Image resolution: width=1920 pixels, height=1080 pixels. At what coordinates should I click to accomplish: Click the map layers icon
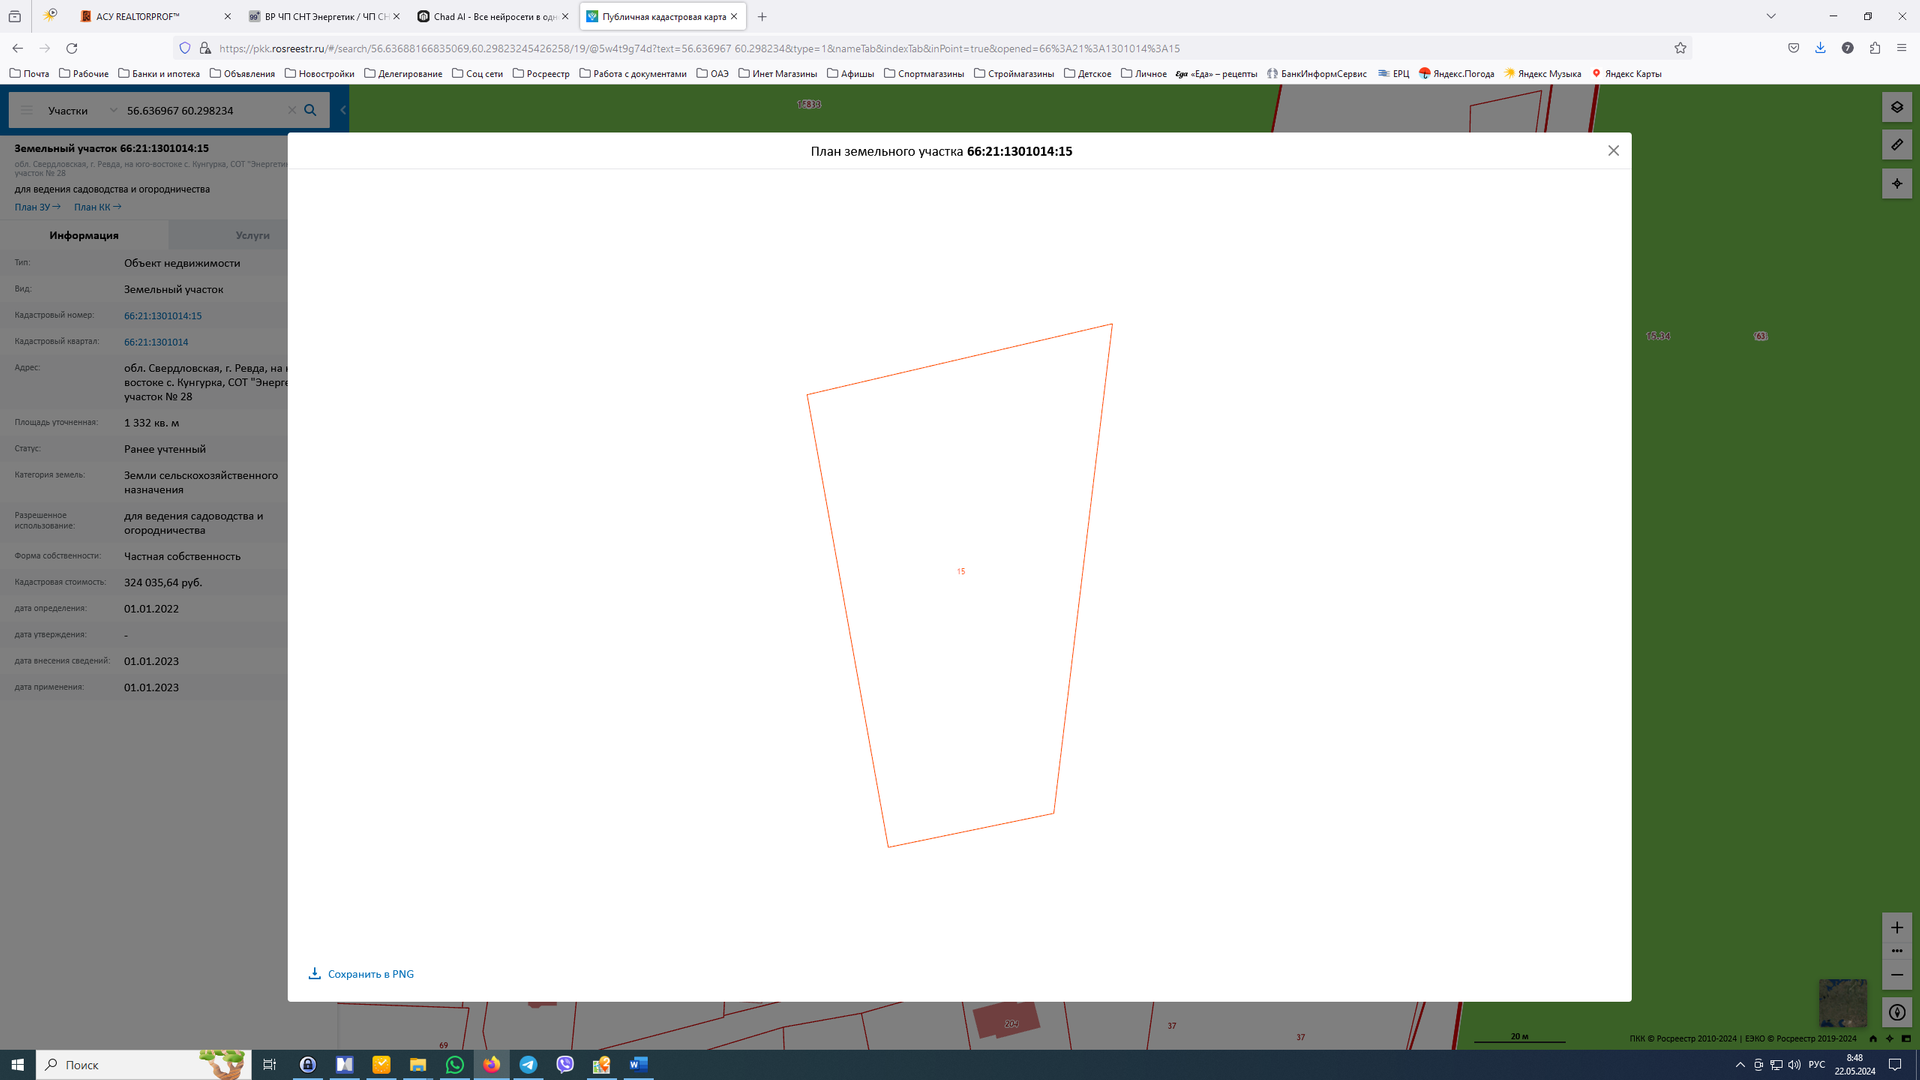click(1896, 107)
